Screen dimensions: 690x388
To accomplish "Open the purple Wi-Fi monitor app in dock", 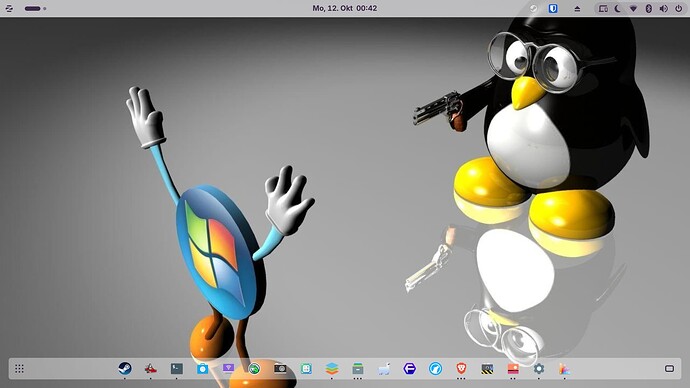I will click(x=228, y=368).
